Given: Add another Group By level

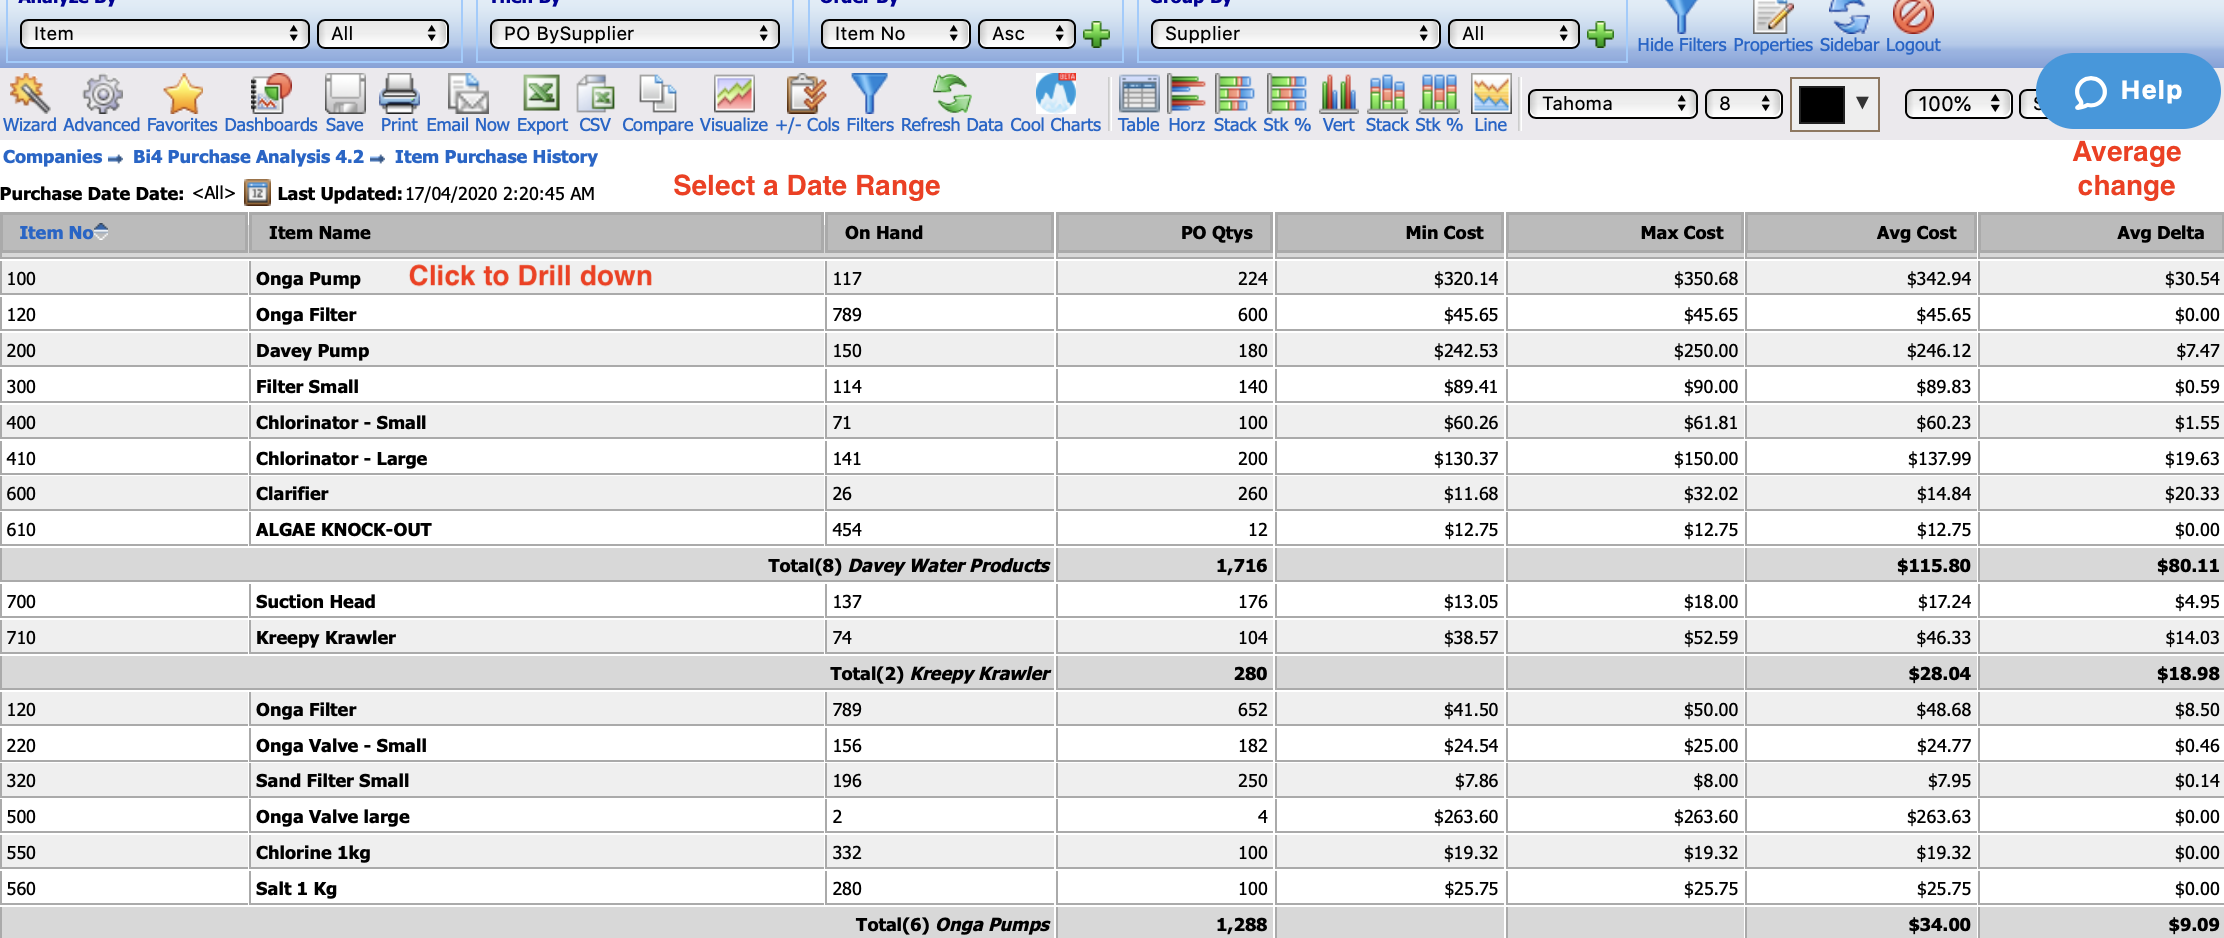Looking at the screenshot, I should (x=1601, y=34).
